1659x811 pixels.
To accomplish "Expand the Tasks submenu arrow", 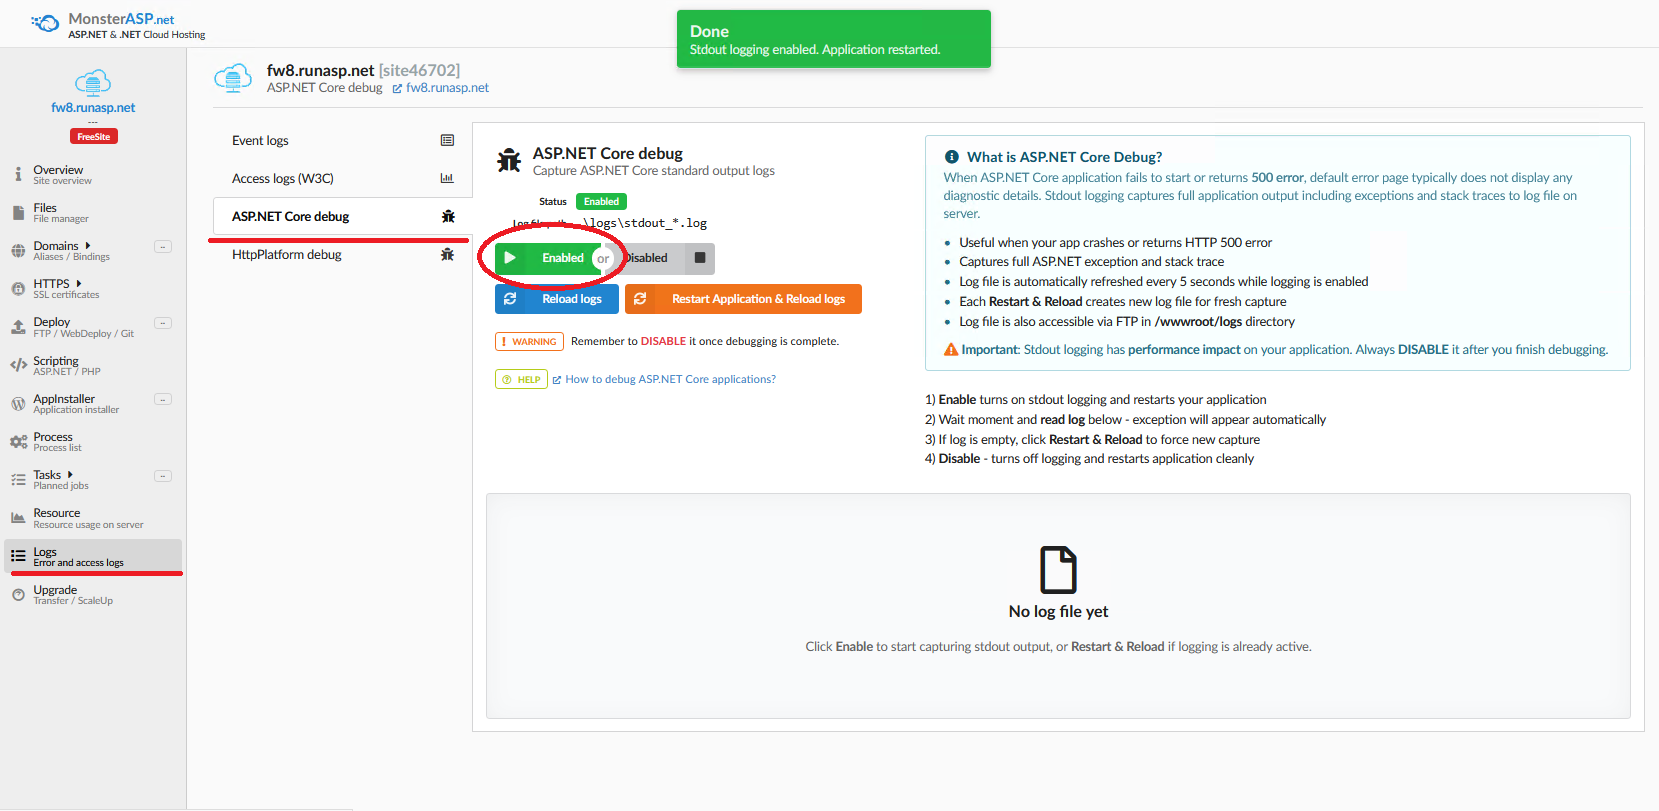I will coord(70,474).
